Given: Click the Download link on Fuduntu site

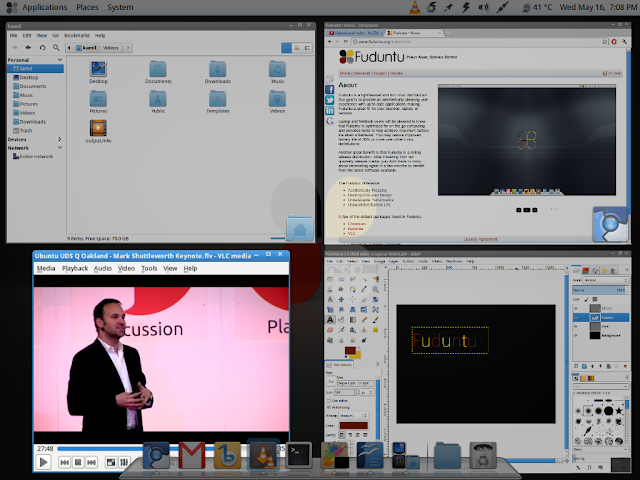Looking at the screenshot, I should coord(362,73).
